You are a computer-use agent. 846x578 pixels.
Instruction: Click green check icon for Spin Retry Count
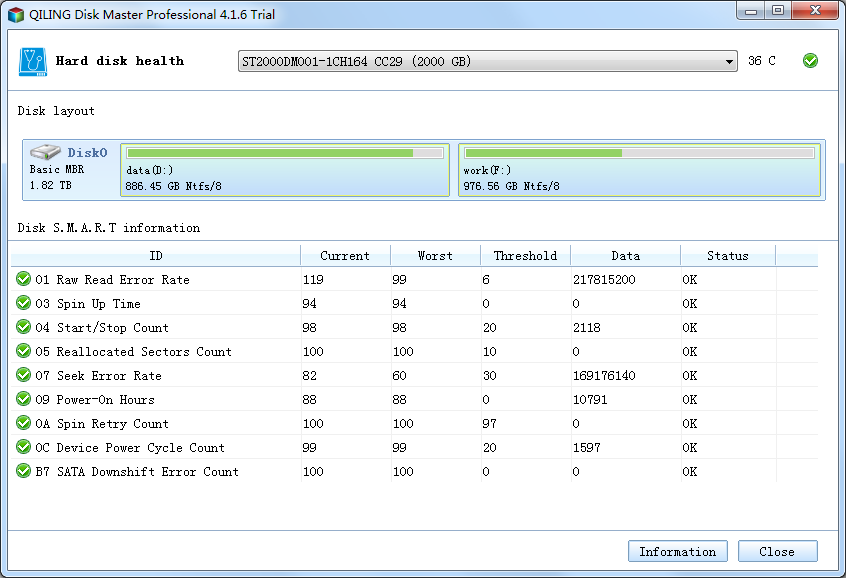[x=23, y=423]
